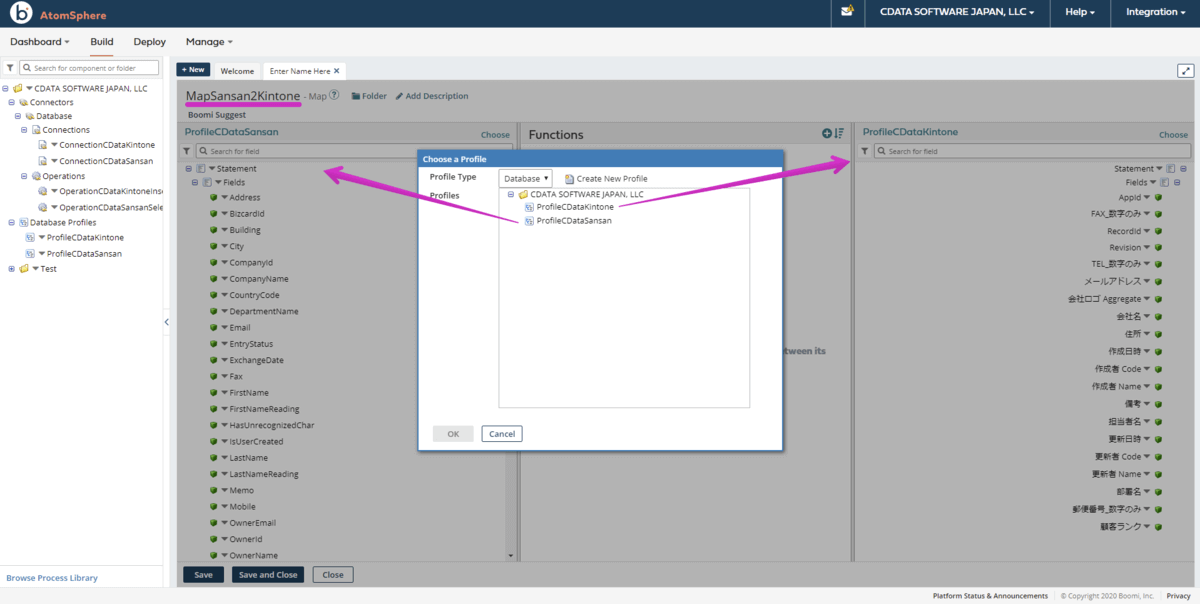Click Choose link in ProfileCDataKintone panel
This screenshot has height=604, width=1200.
[x=1174, y=134]
